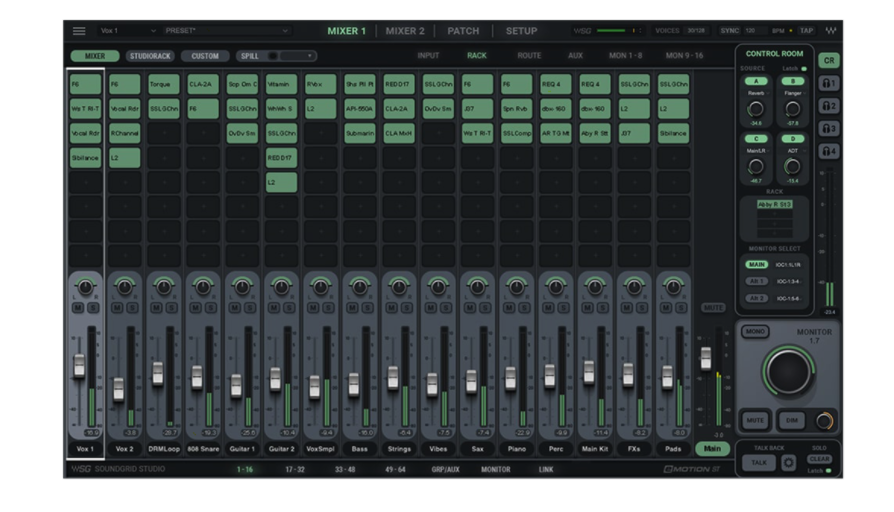Show the AUX layer

[x=575, y=55]
